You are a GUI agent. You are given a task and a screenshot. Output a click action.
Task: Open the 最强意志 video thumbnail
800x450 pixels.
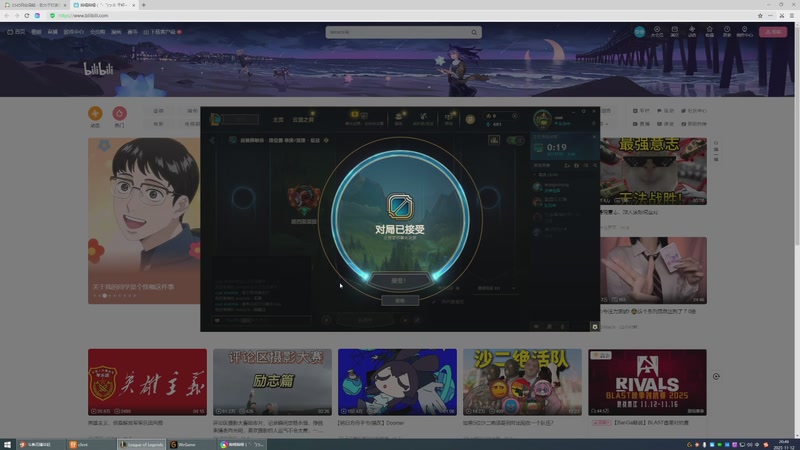tap(653, 171)
